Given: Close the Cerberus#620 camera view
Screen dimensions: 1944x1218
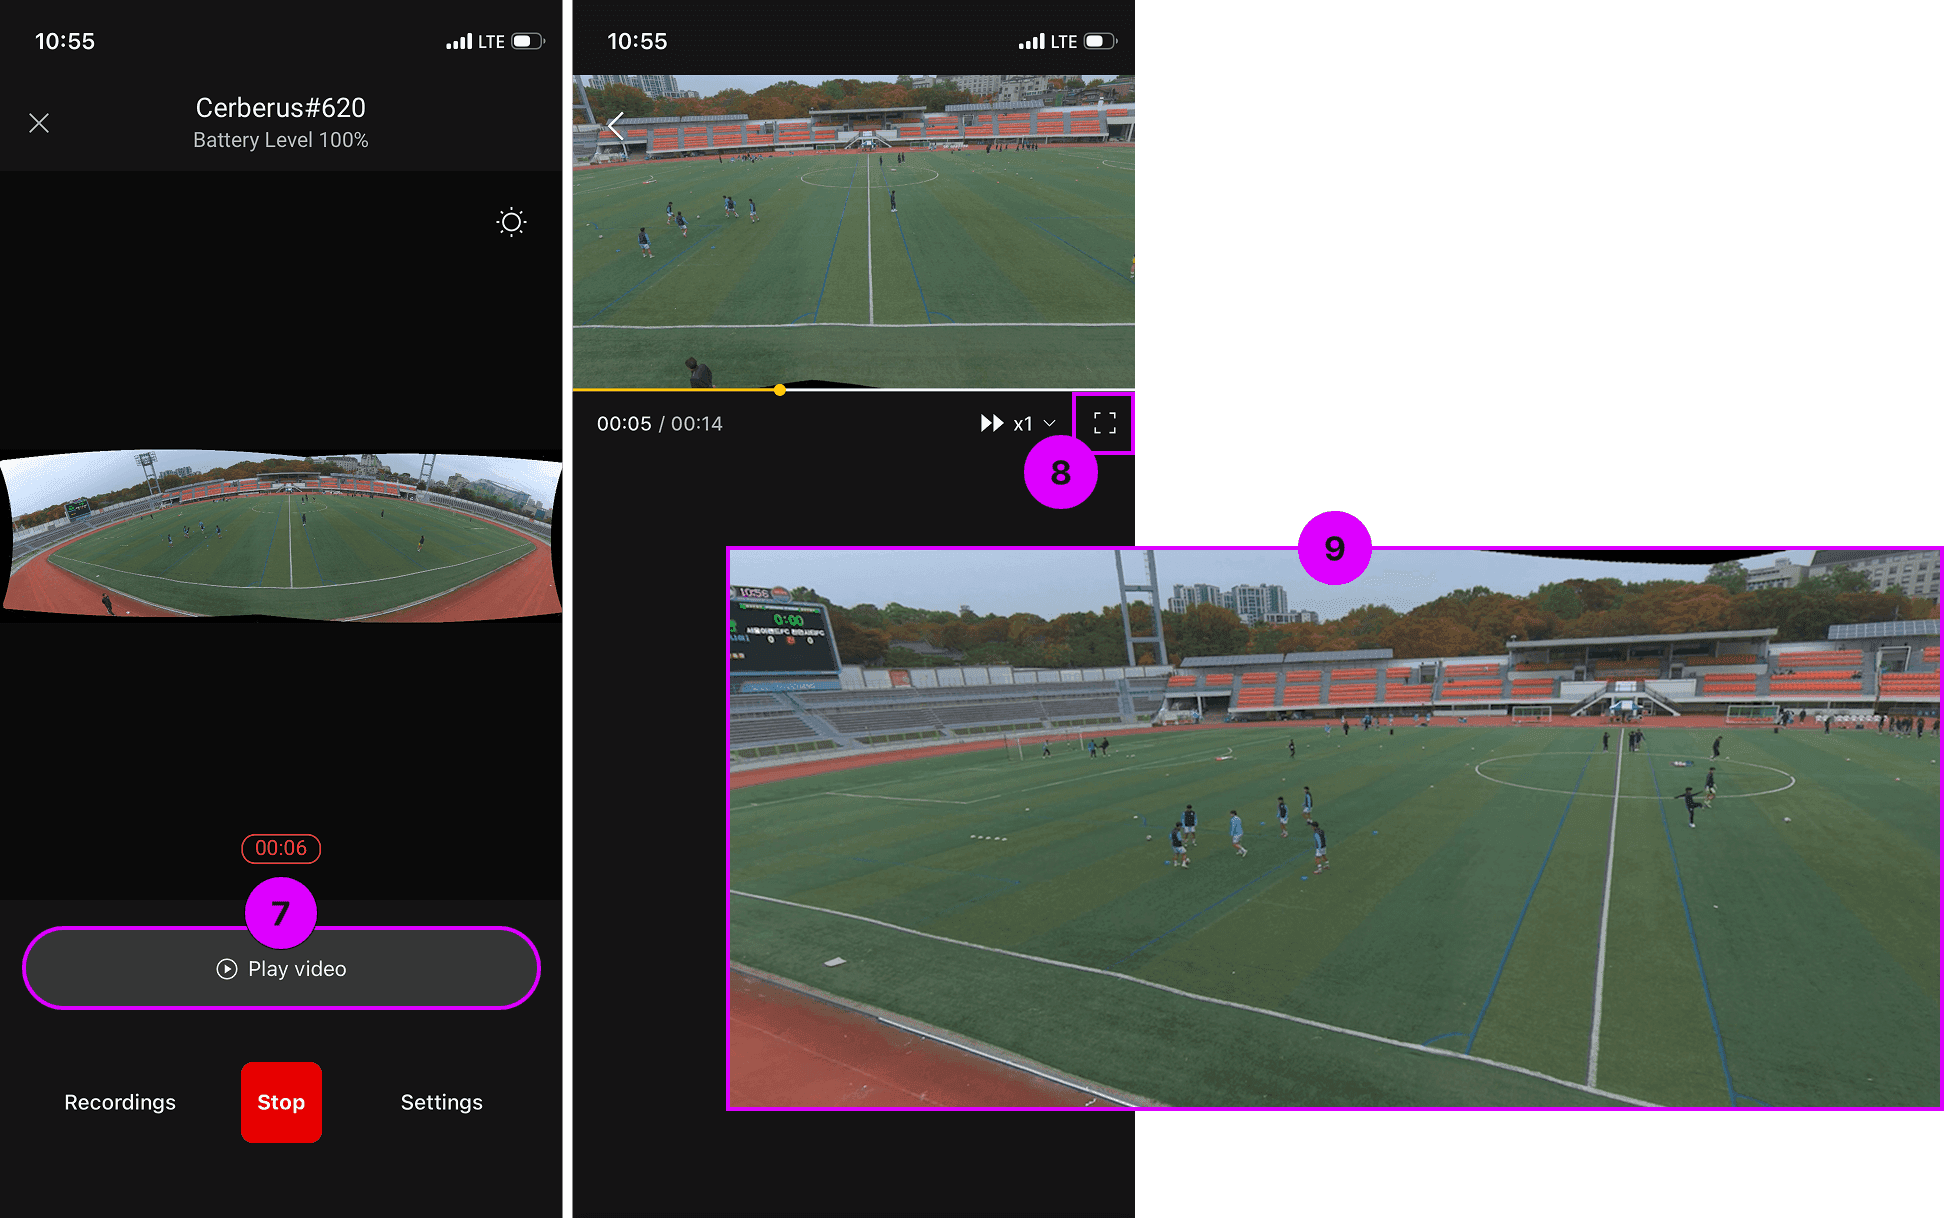Looking at the screenshot, I should point(39,123).
